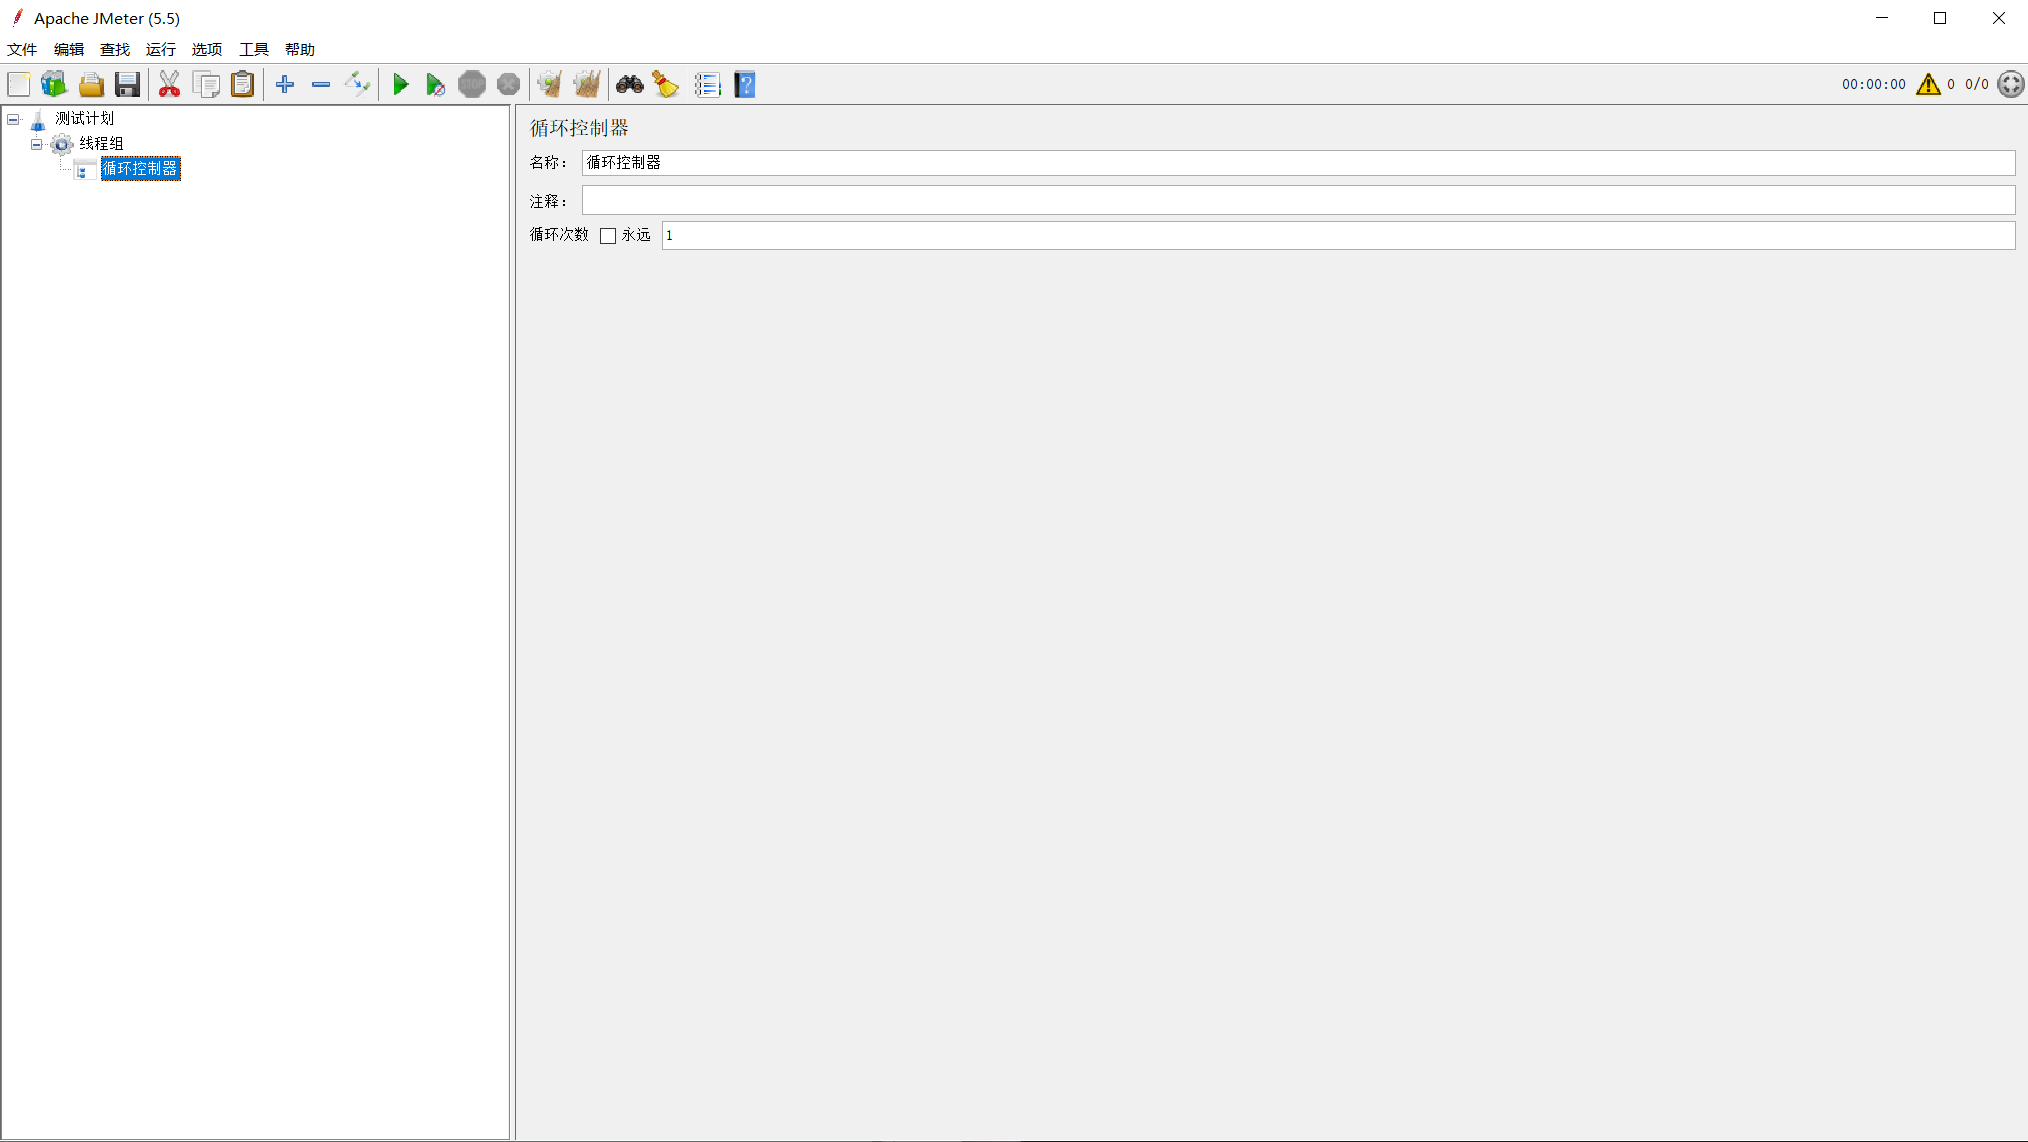The height and width of the screenshot is (1142, 2028).
Task: Open Search with binoculars icon
Action: click(630, 85)
